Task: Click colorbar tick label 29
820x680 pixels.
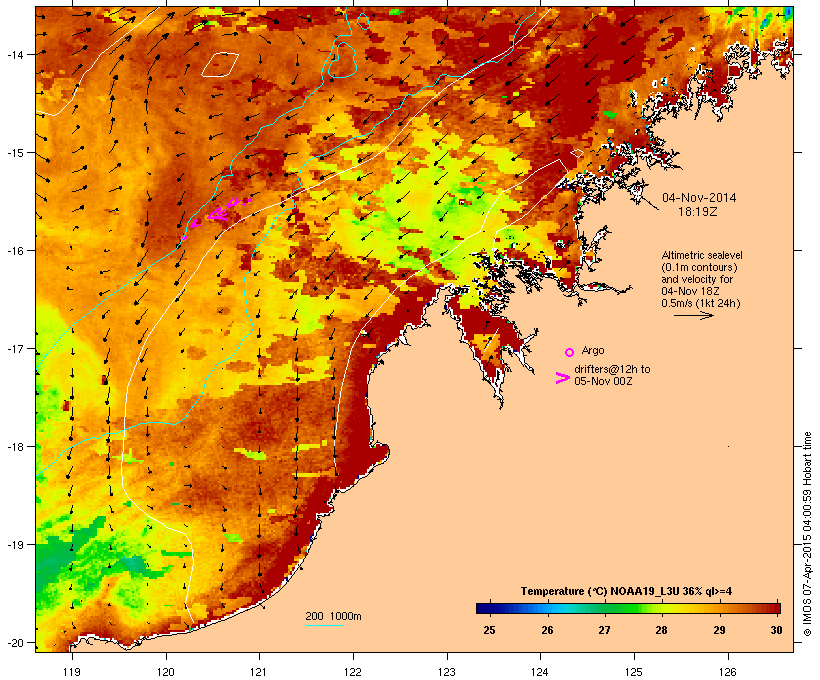Action: (719, 630)
